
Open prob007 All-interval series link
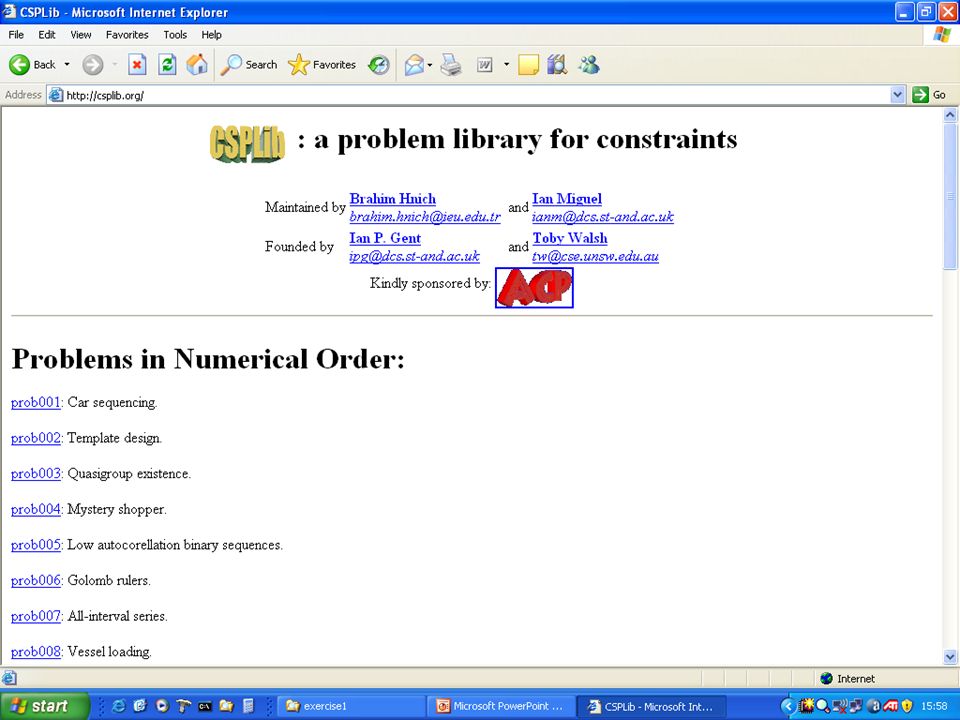point(36,616)
